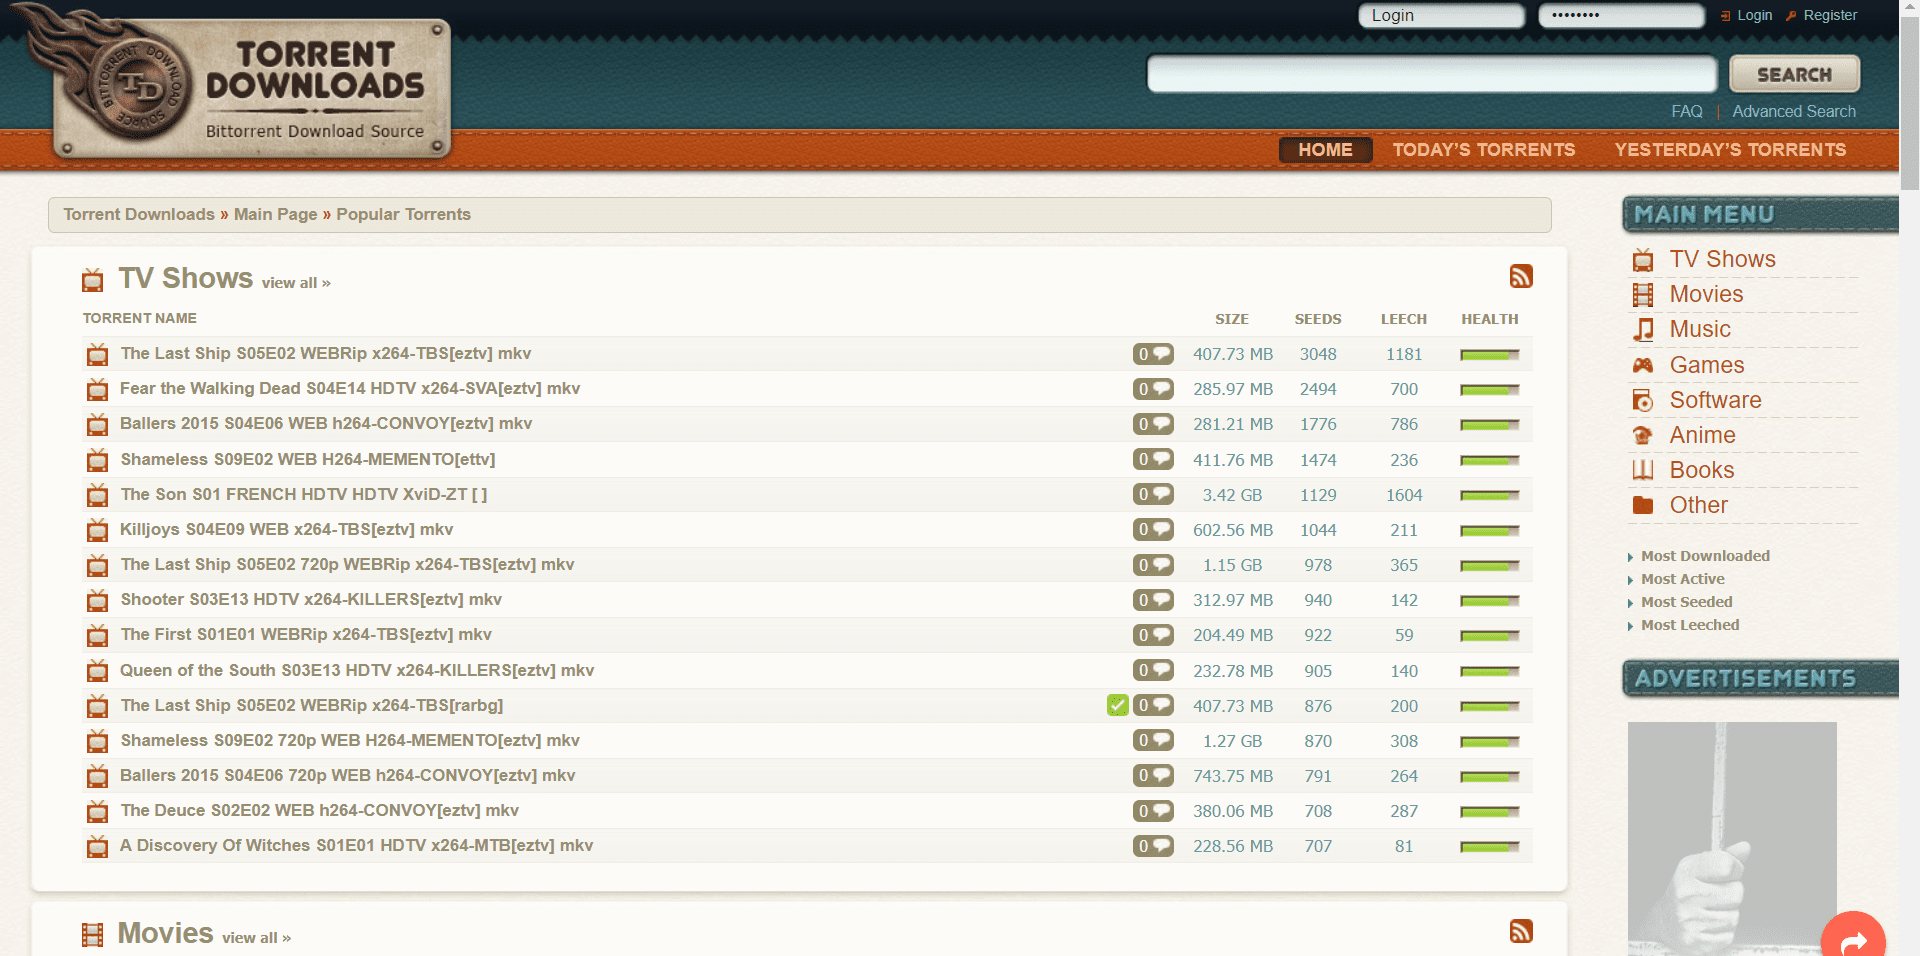This screenshot has height=956, width=1920.
Task: Select the Software icon in the sidebar
Action: pos(1643,400)
